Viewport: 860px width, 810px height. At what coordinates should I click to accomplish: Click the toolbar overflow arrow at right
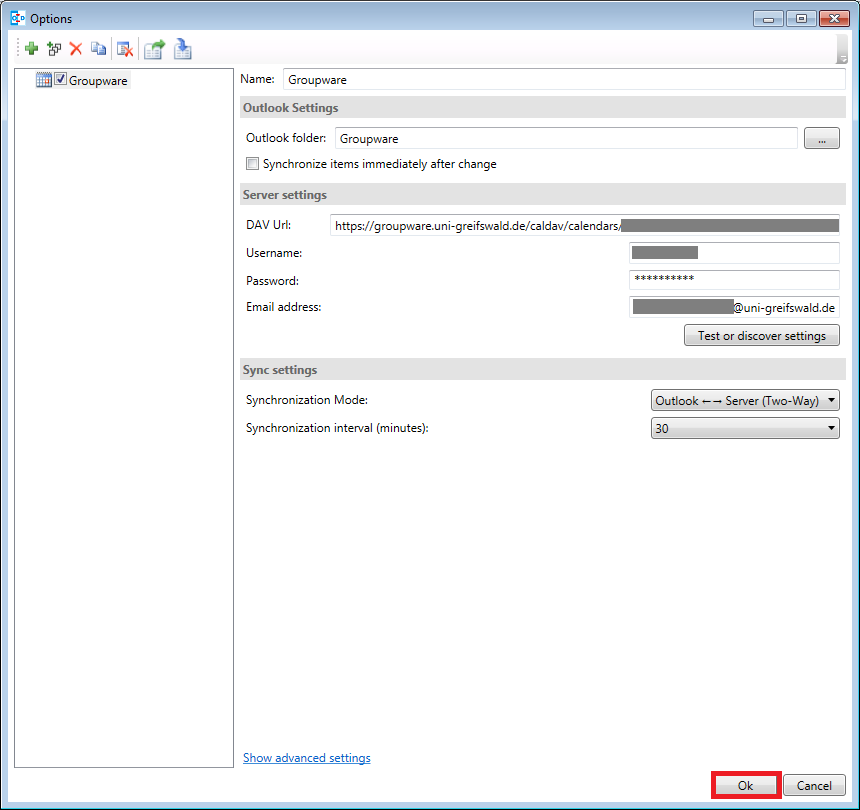(842, 58)
